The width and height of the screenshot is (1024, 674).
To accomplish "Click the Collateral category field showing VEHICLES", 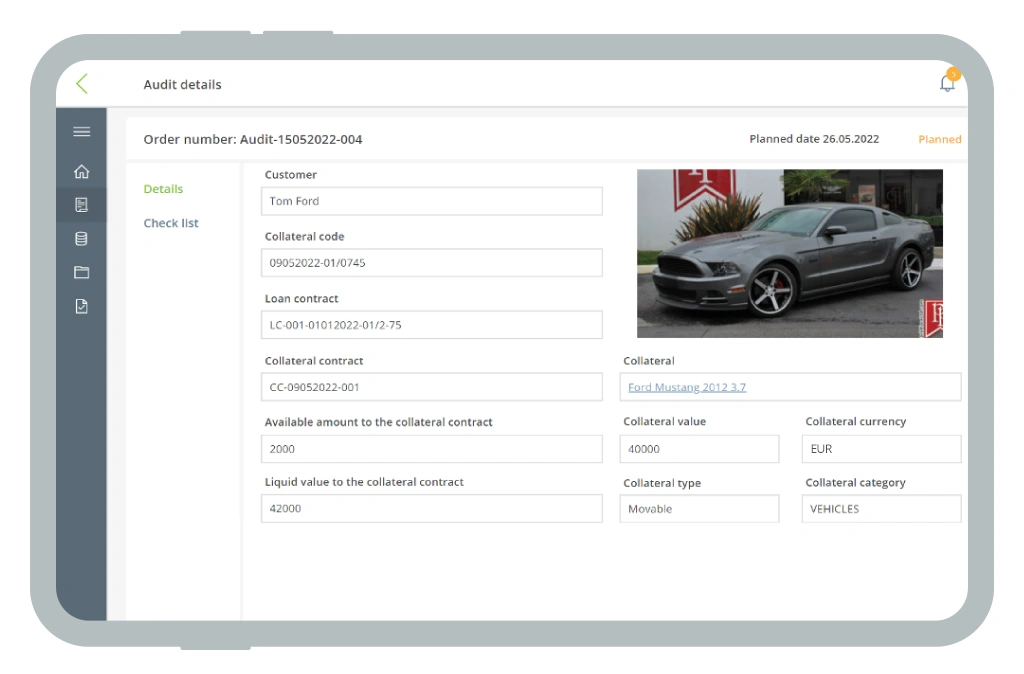I will click(882, 508).
